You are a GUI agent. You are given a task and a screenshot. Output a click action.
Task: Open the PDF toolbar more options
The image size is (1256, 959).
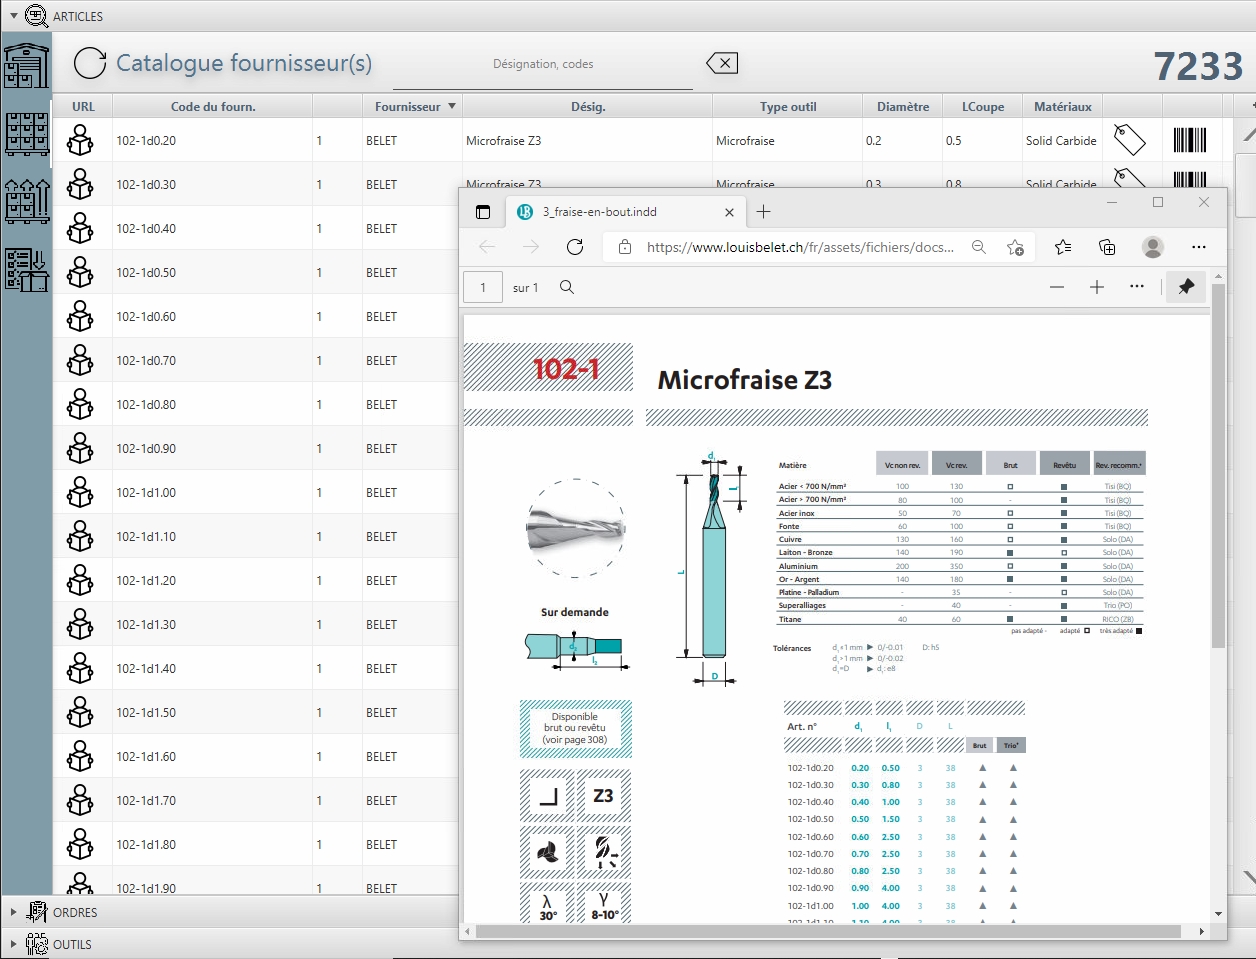click(x=1137, y=287)
